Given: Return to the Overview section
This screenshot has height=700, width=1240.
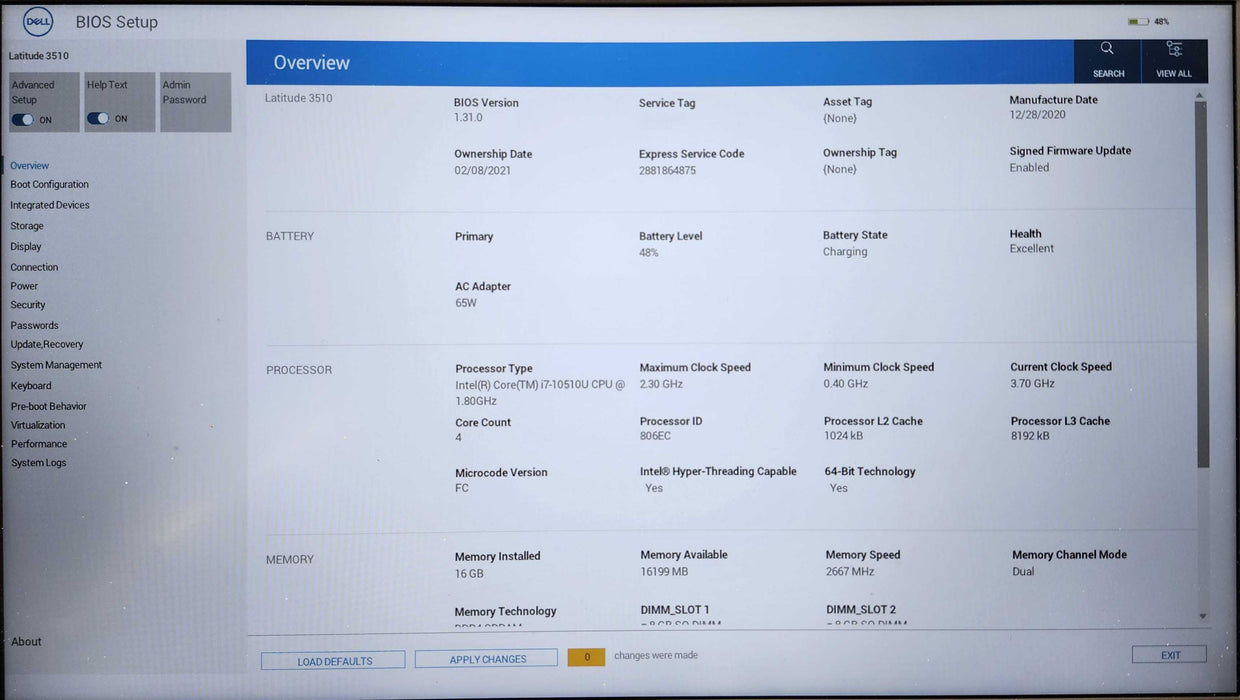Looking at the screenshot, I should tap(29, 165).
